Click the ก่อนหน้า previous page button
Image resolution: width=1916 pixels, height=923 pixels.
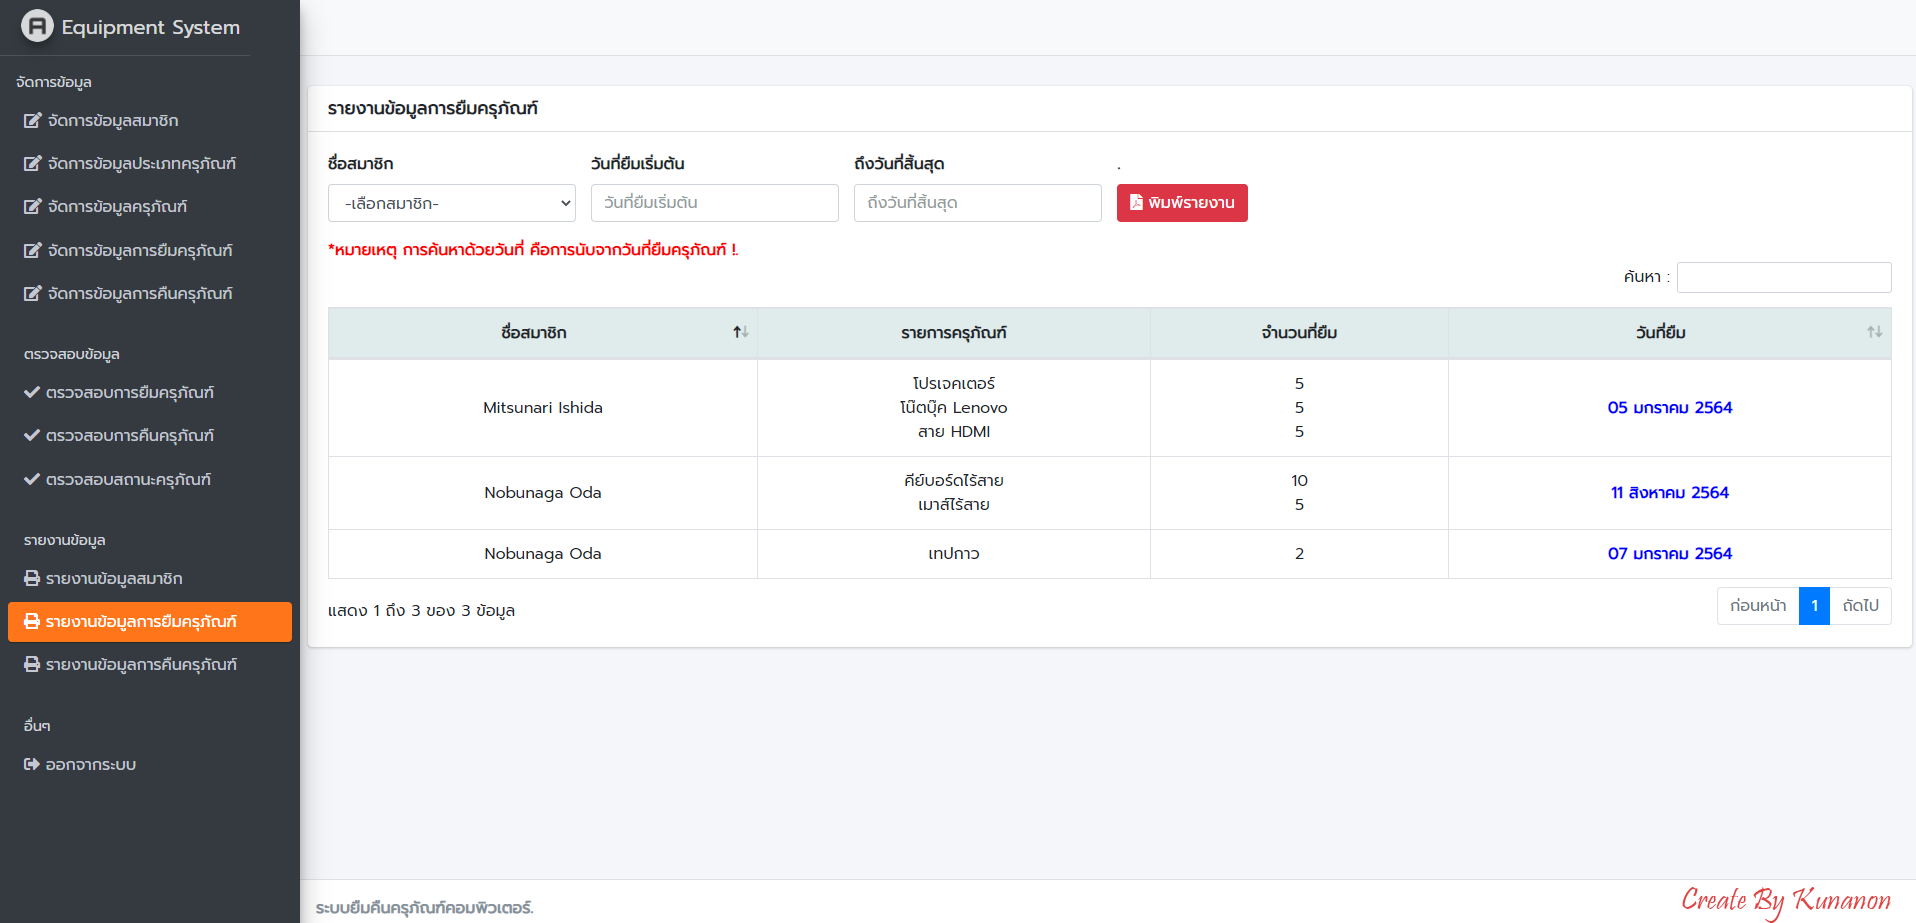1757,606
